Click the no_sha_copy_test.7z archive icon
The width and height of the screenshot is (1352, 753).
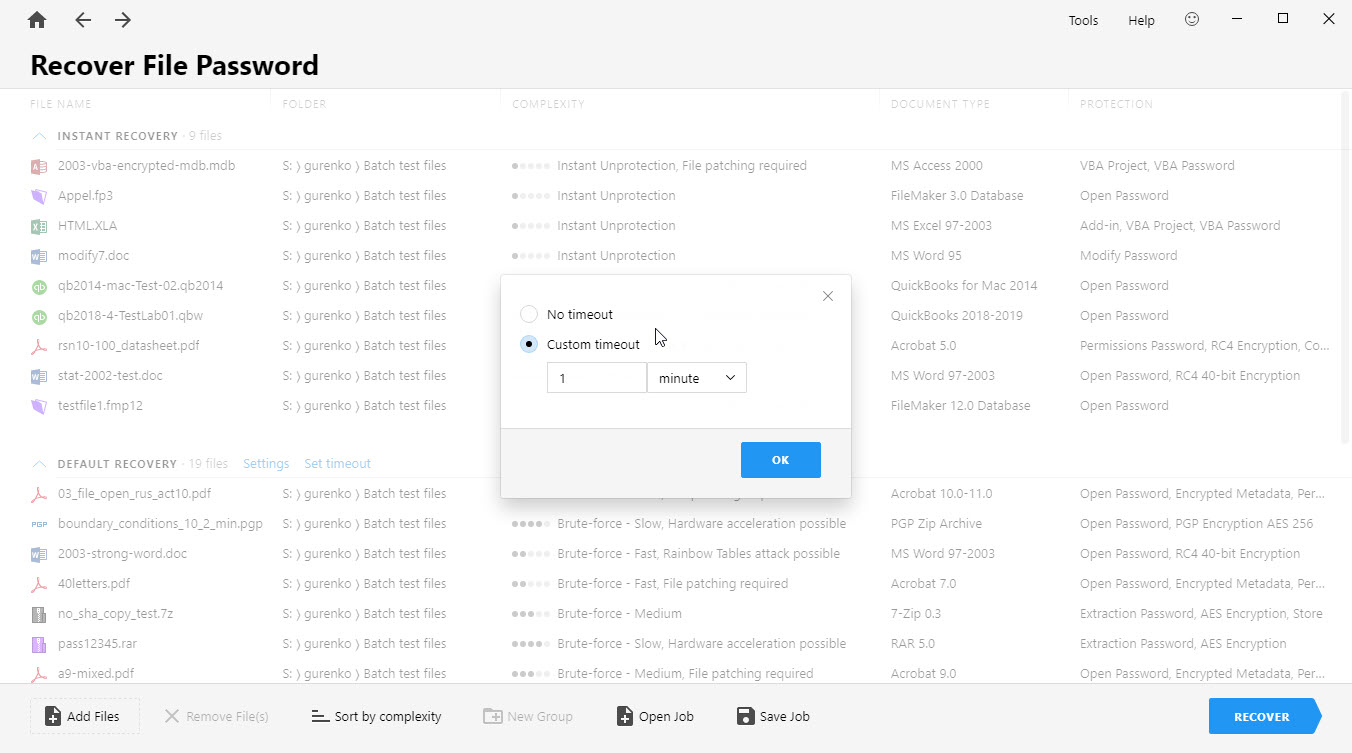click(39, 614)
